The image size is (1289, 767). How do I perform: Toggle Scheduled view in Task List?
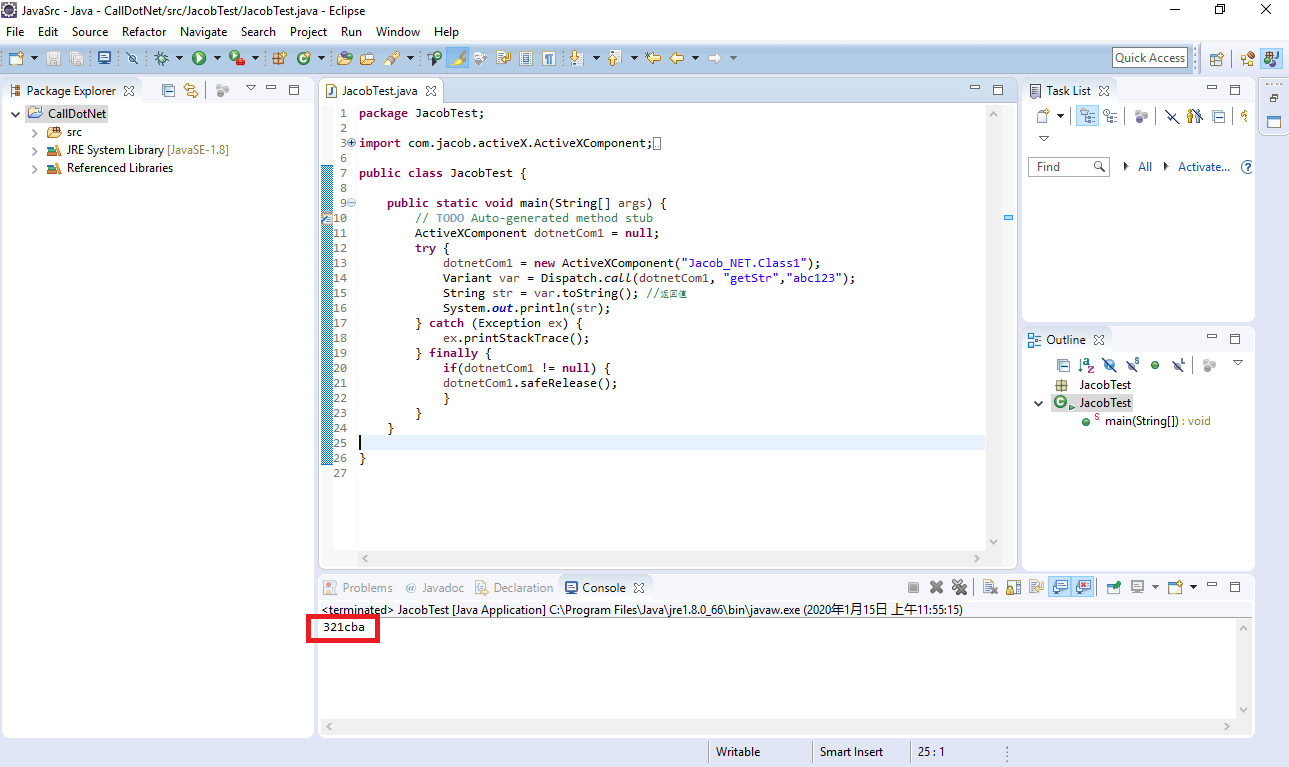[x=1110, y=116]
